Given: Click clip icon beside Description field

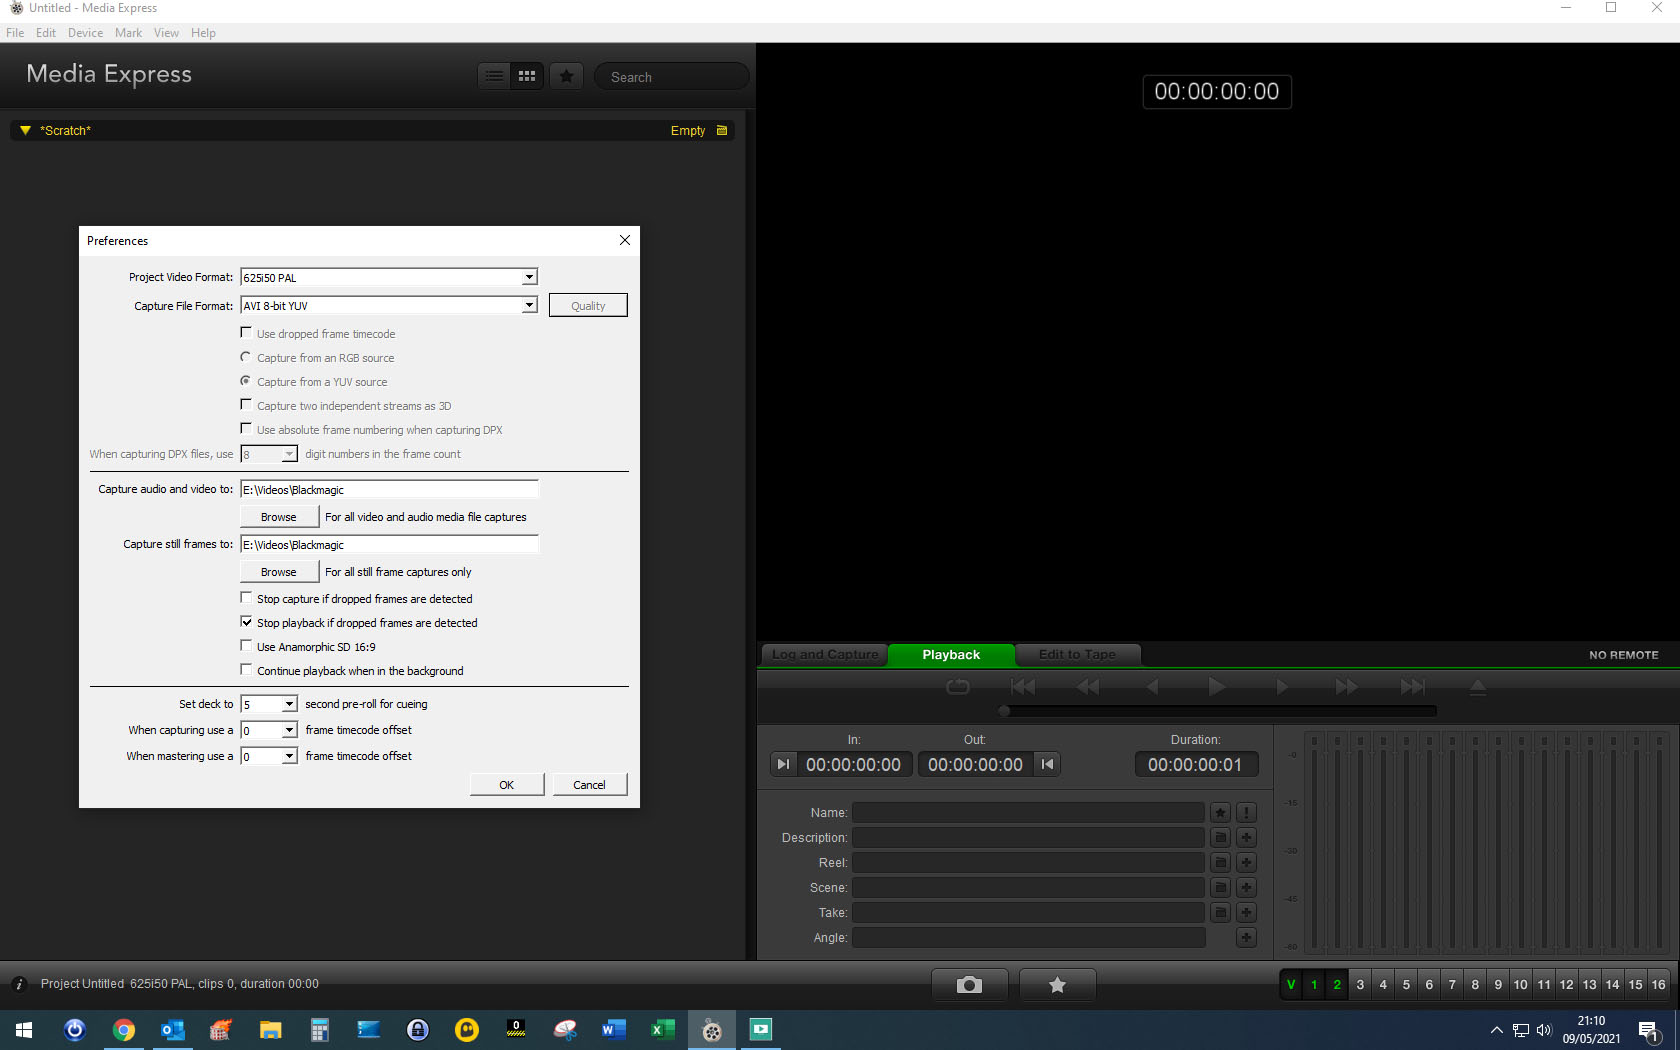Looking at the screenshot, I should pyautogui.click(x=1220, y=838).
